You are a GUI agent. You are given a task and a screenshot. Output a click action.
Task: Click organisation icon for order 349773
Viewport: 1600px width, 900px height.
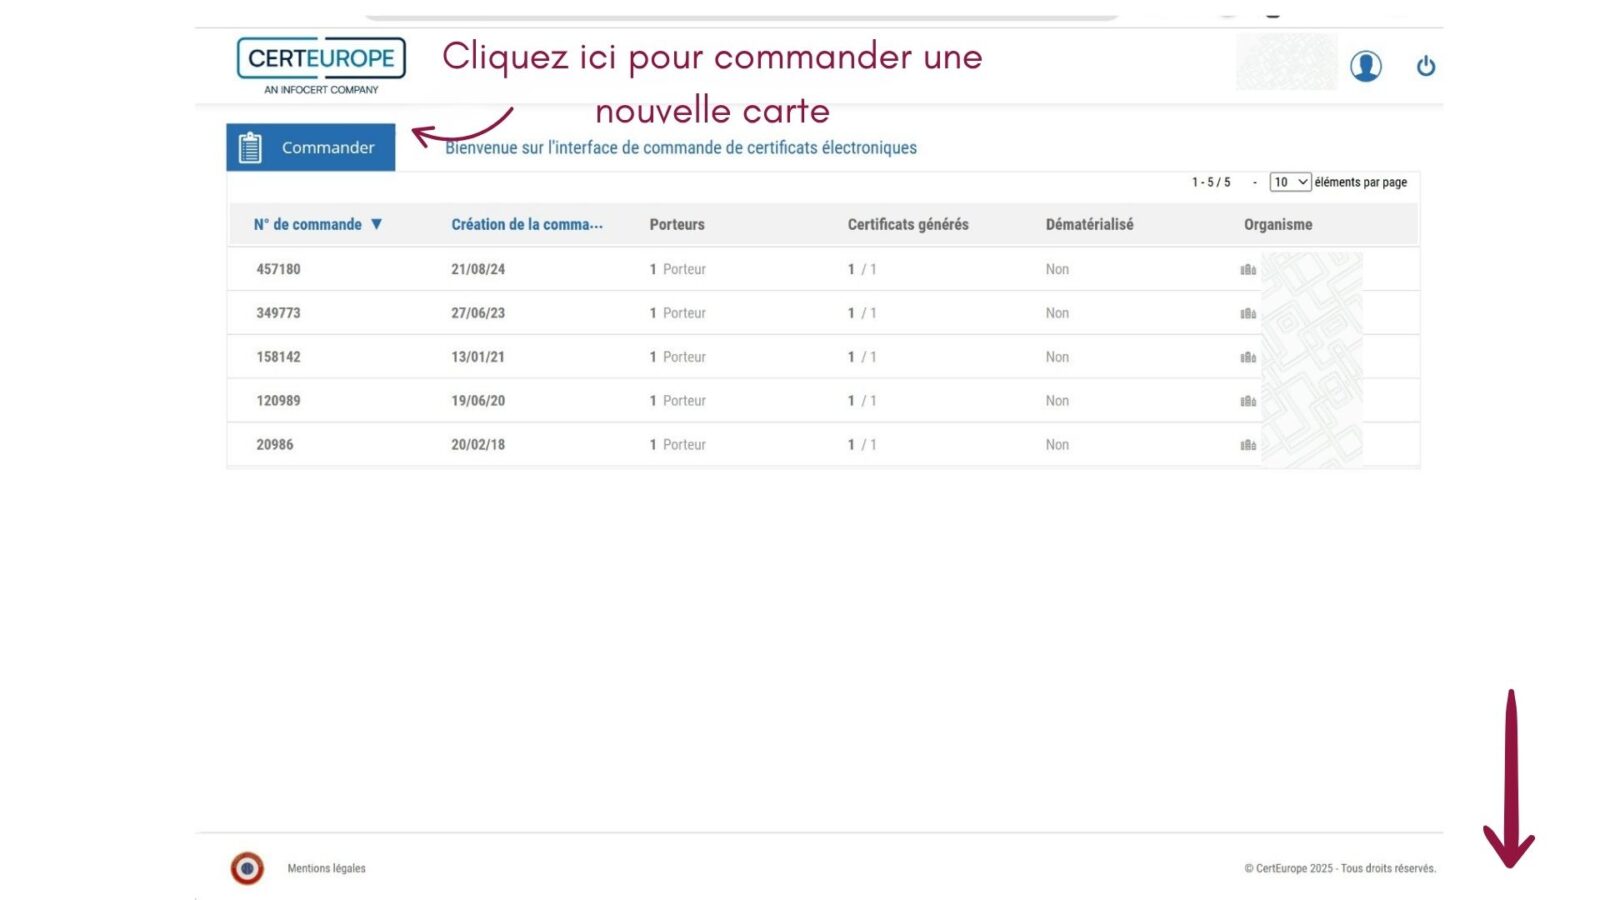click(1248, 313)
